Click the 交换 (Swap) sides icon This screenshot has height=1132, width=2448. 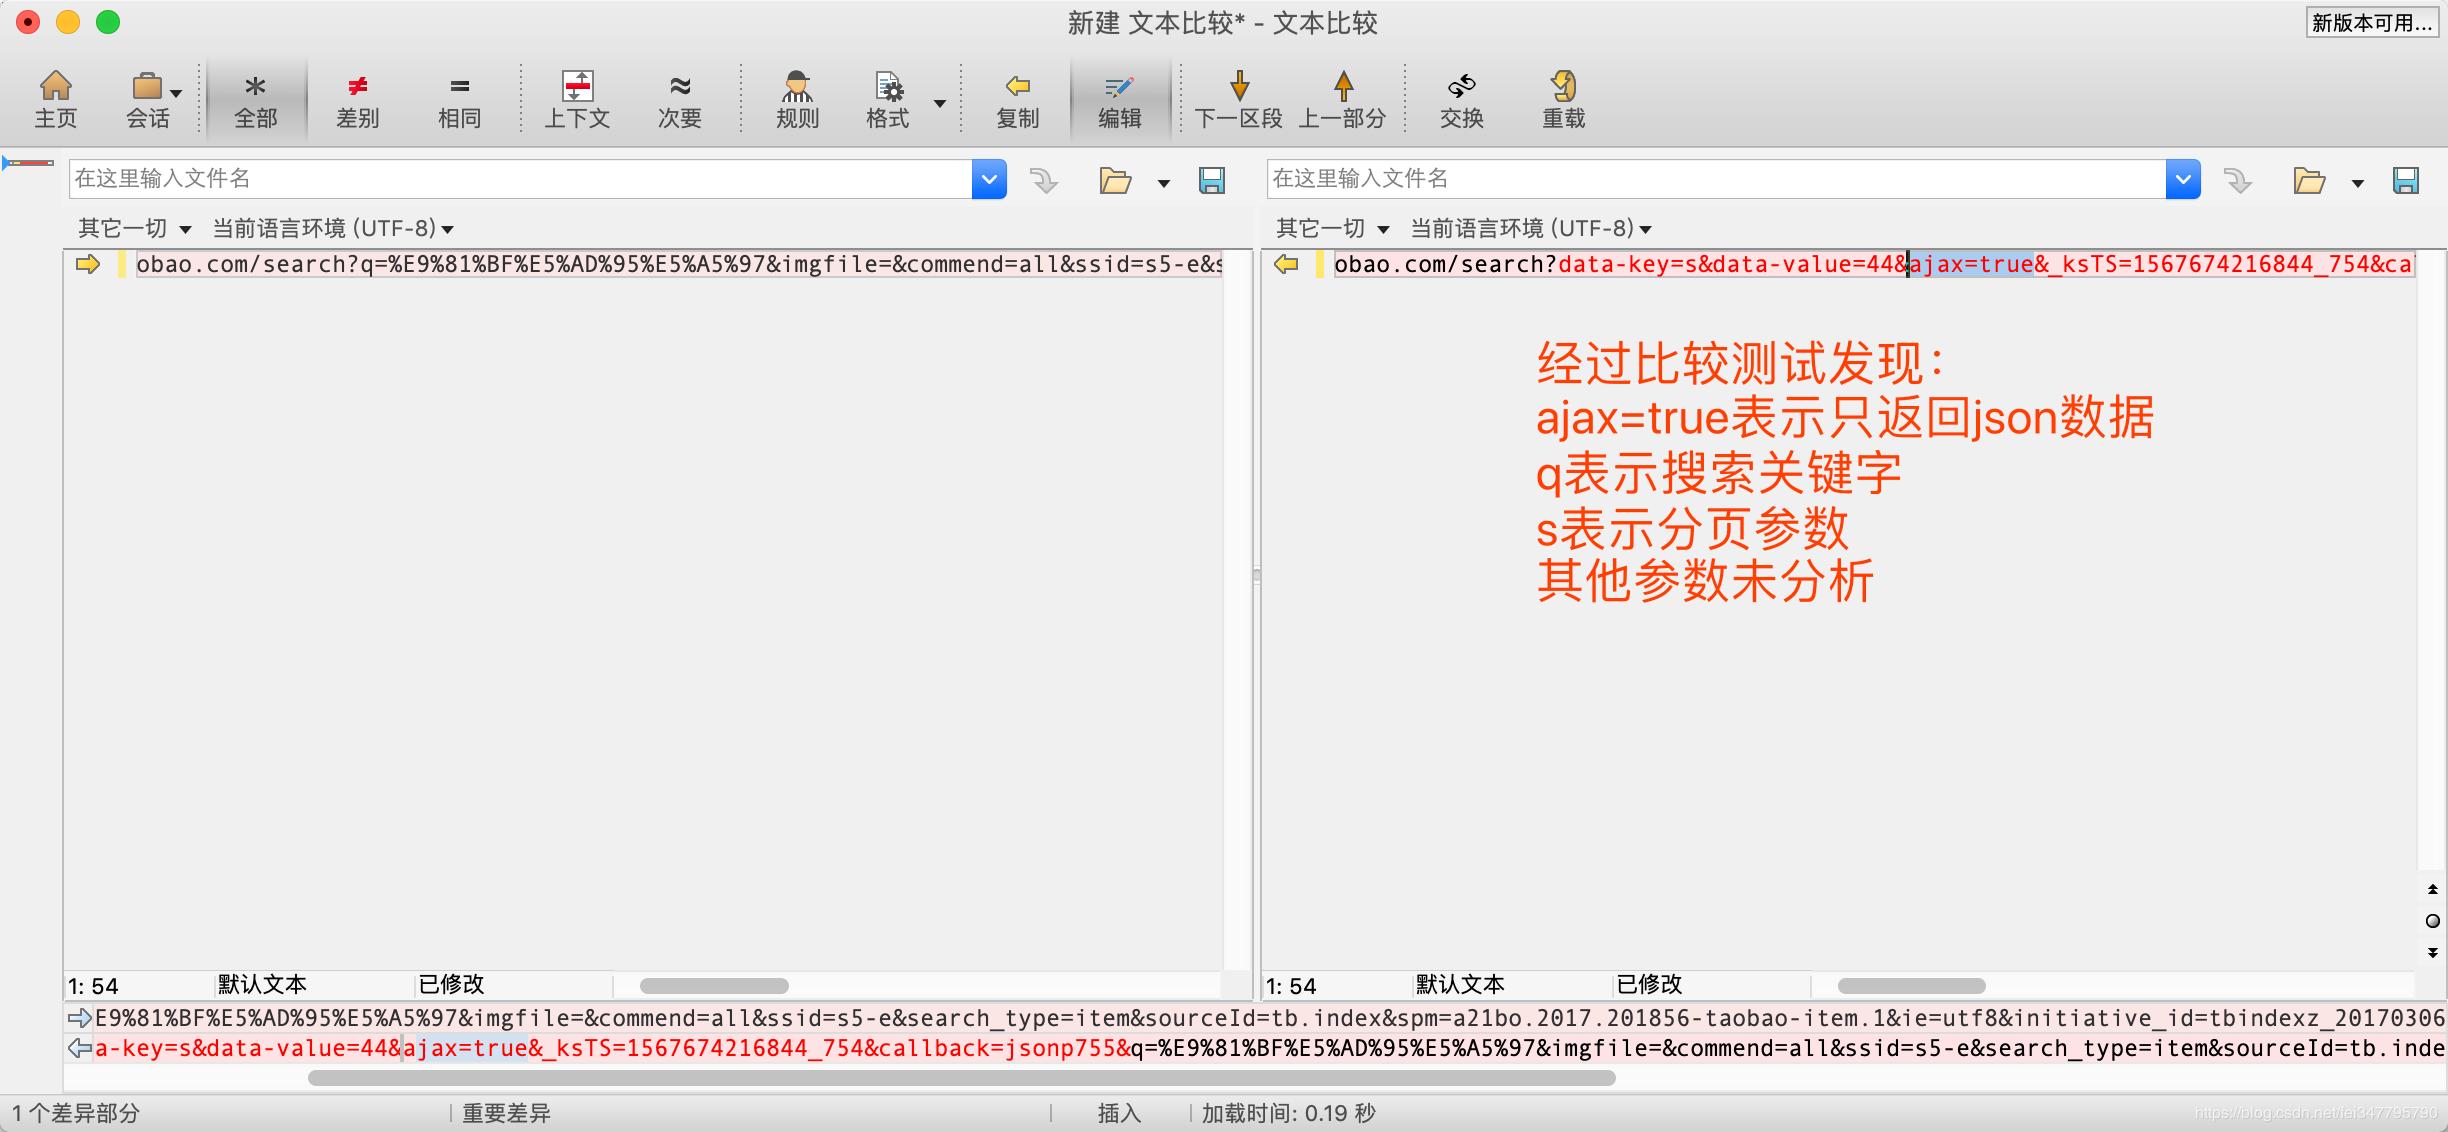coord(1461,97)
